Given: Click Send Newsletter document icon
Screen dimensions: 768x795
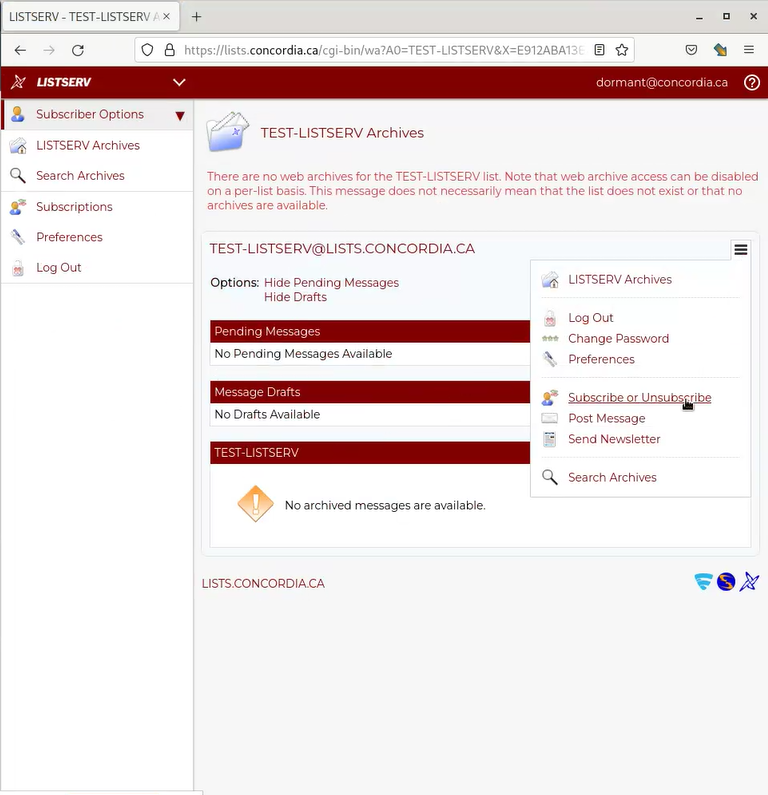Looking at the screenshot, I should click(x=550, y=439).
